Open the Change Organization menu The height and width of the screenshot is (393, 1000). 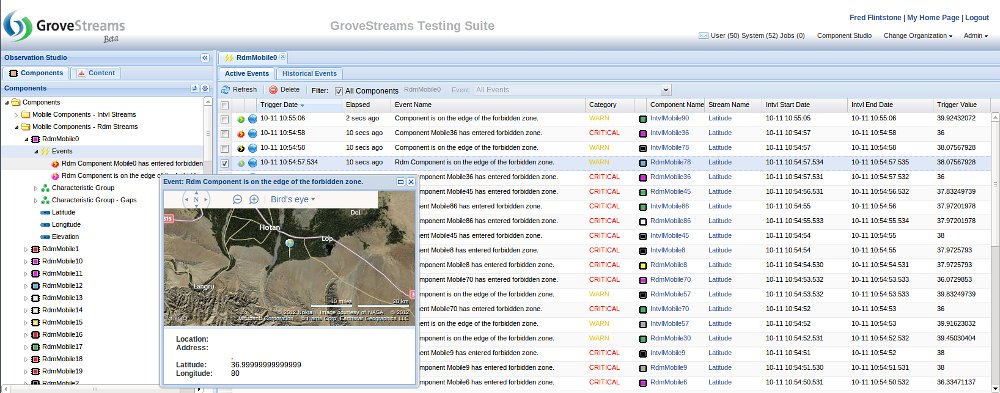(x=918, y=36)
